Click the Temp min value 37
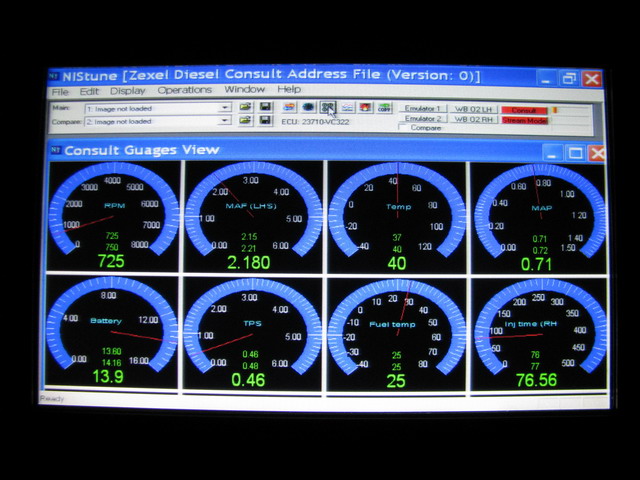Screen dimensions: 640x480 point(397,237)
